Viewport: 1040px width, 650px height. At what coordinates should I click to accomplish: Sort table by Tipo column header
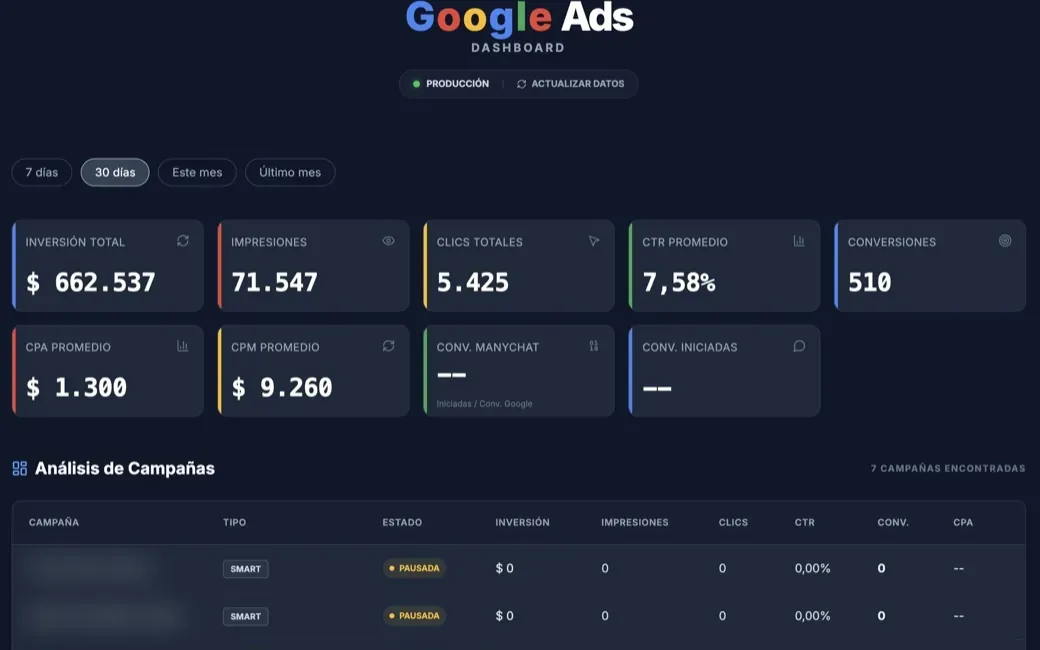pos(234,522)
